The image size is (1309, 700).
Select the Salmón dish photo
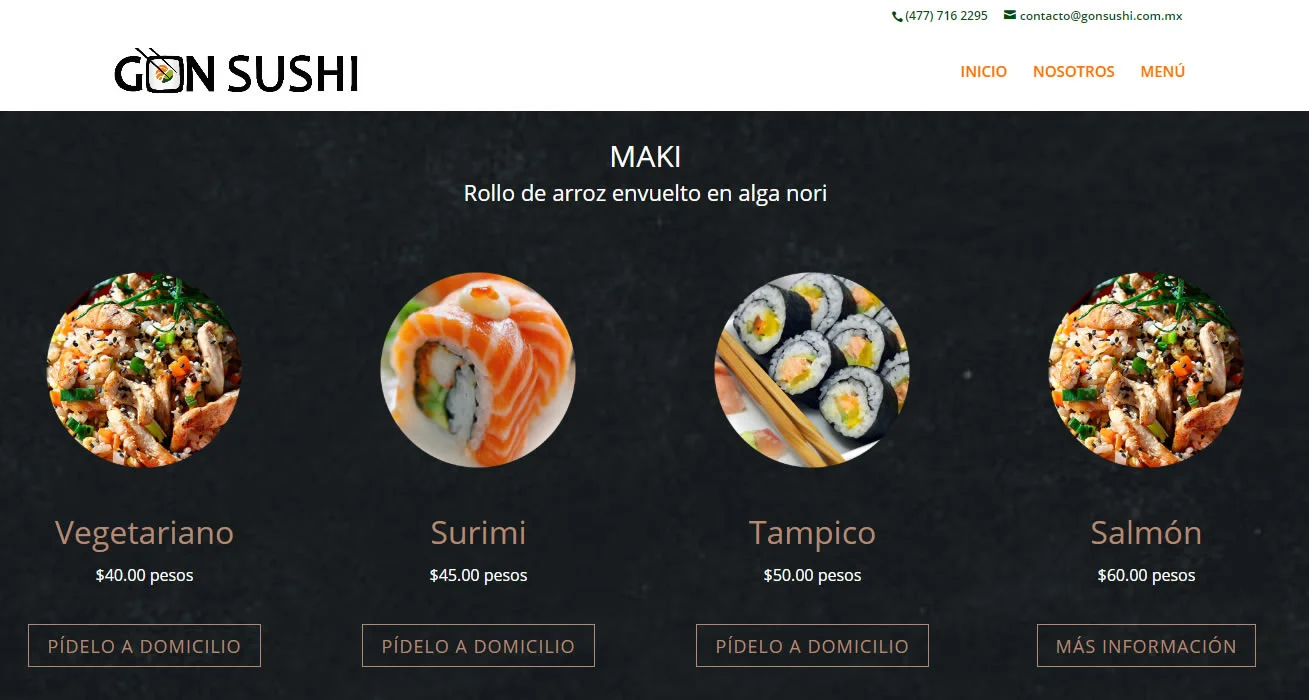(1146, 370)
